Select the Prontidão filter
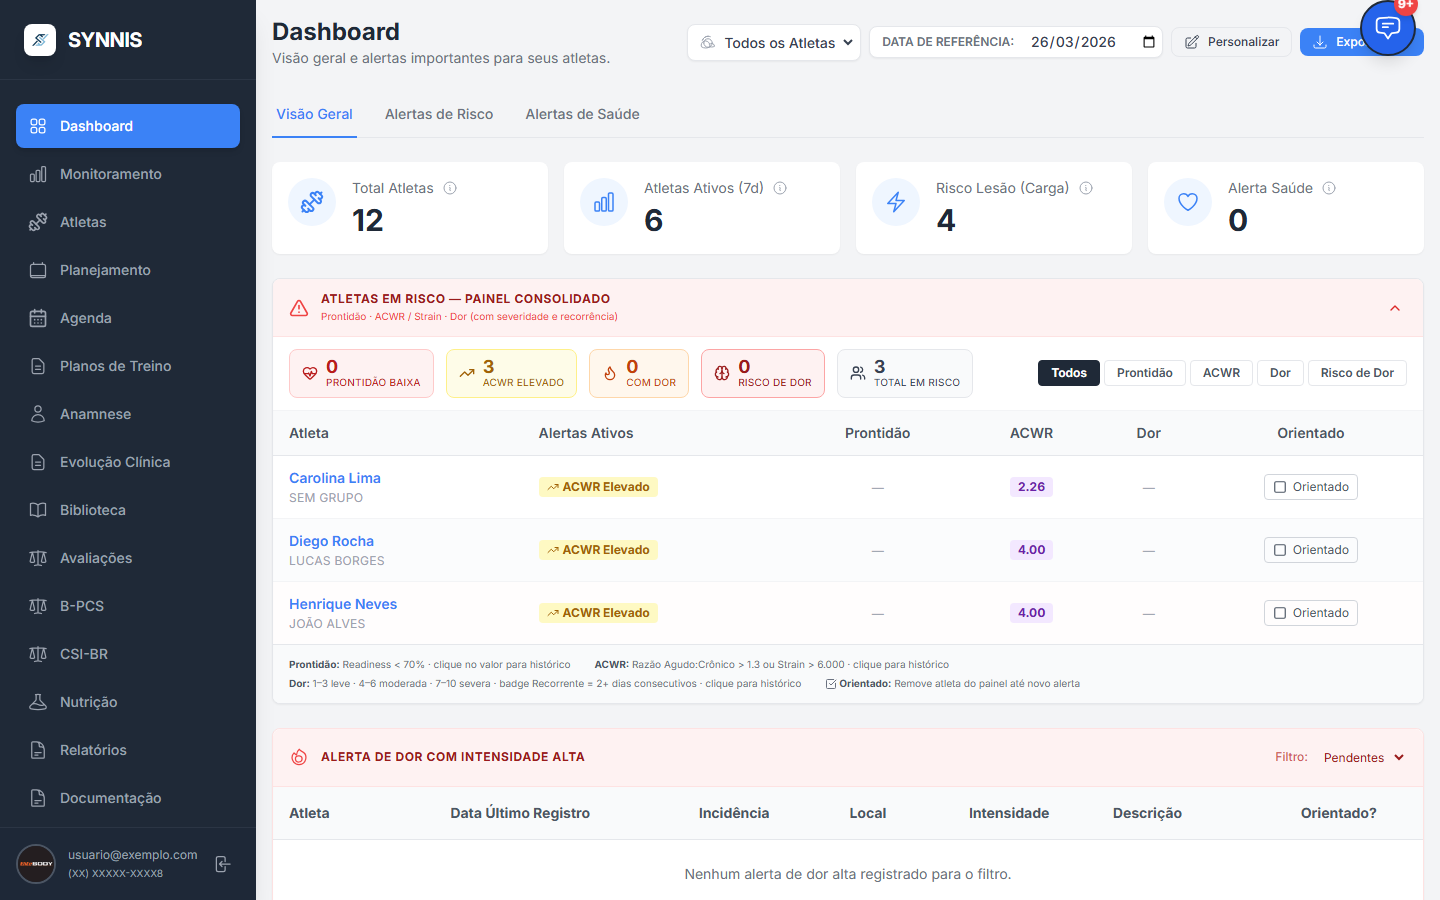 pos(1145,373)
